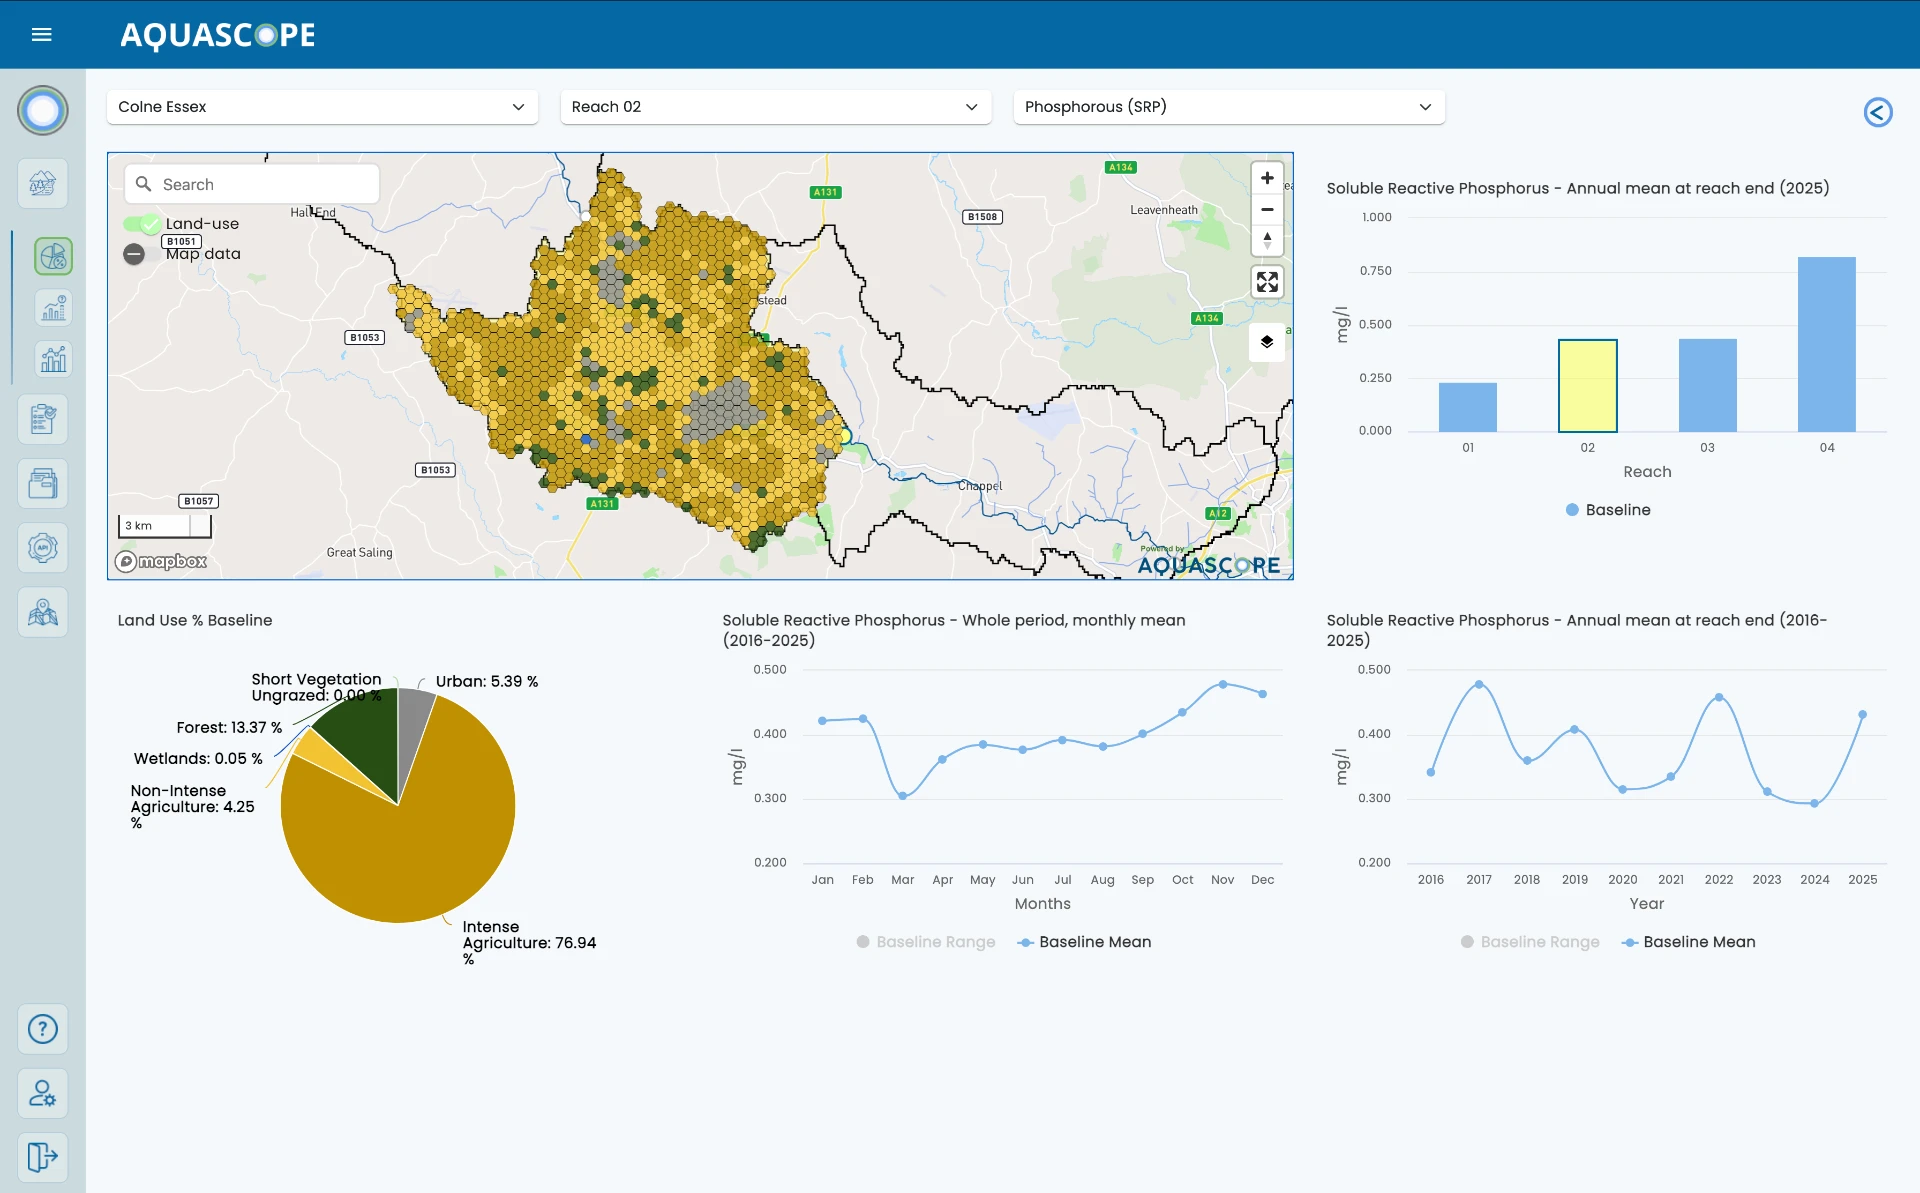
Task: Toggle the Land-use layer switch
Action: click(x=141, y=224)
